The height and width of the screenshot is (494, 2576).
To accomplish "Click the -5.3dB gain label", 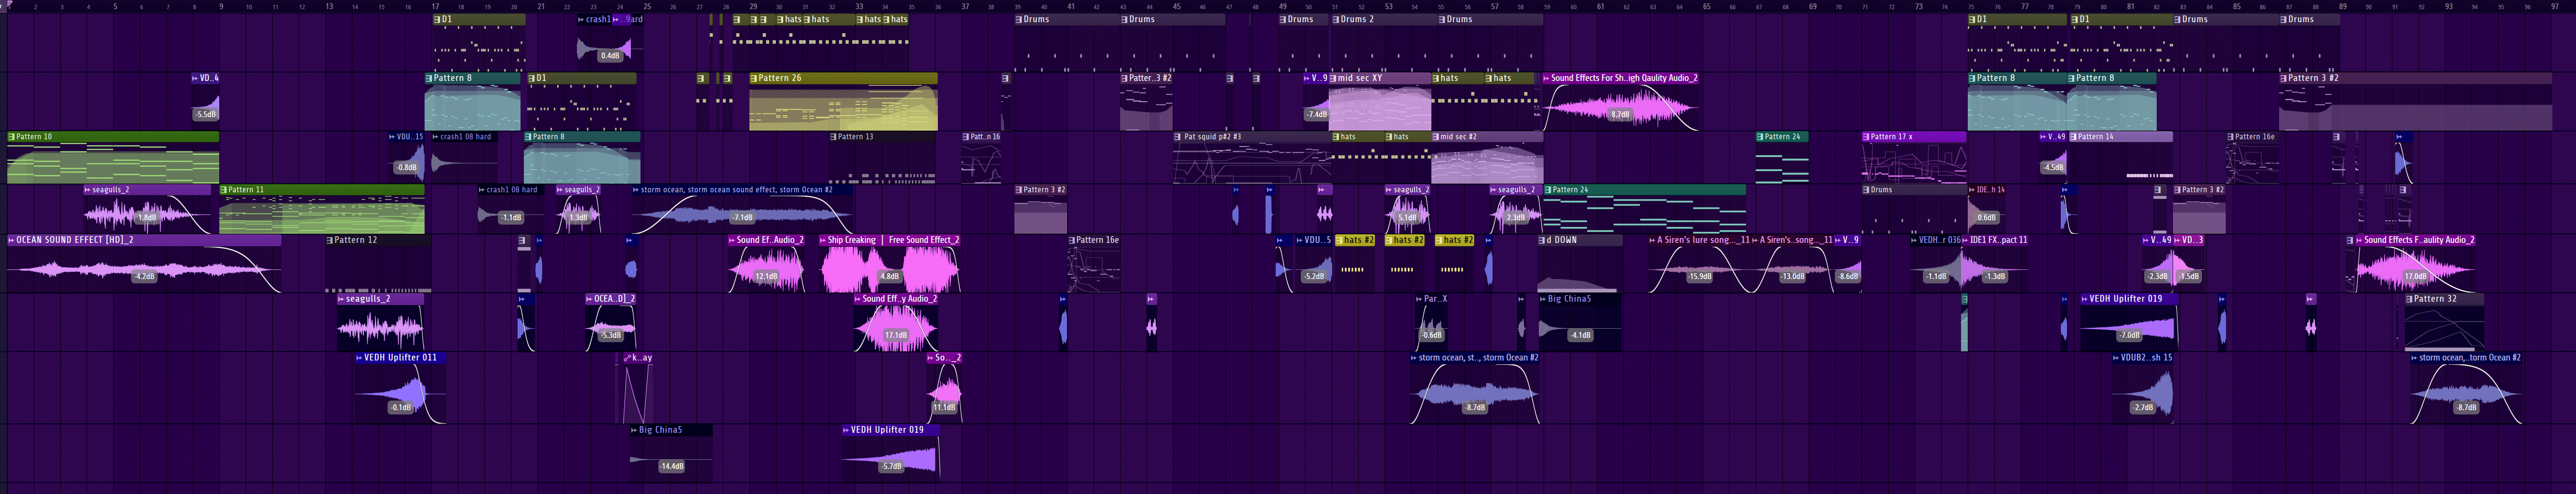I will pyautogui.click(x=611, y=336).
